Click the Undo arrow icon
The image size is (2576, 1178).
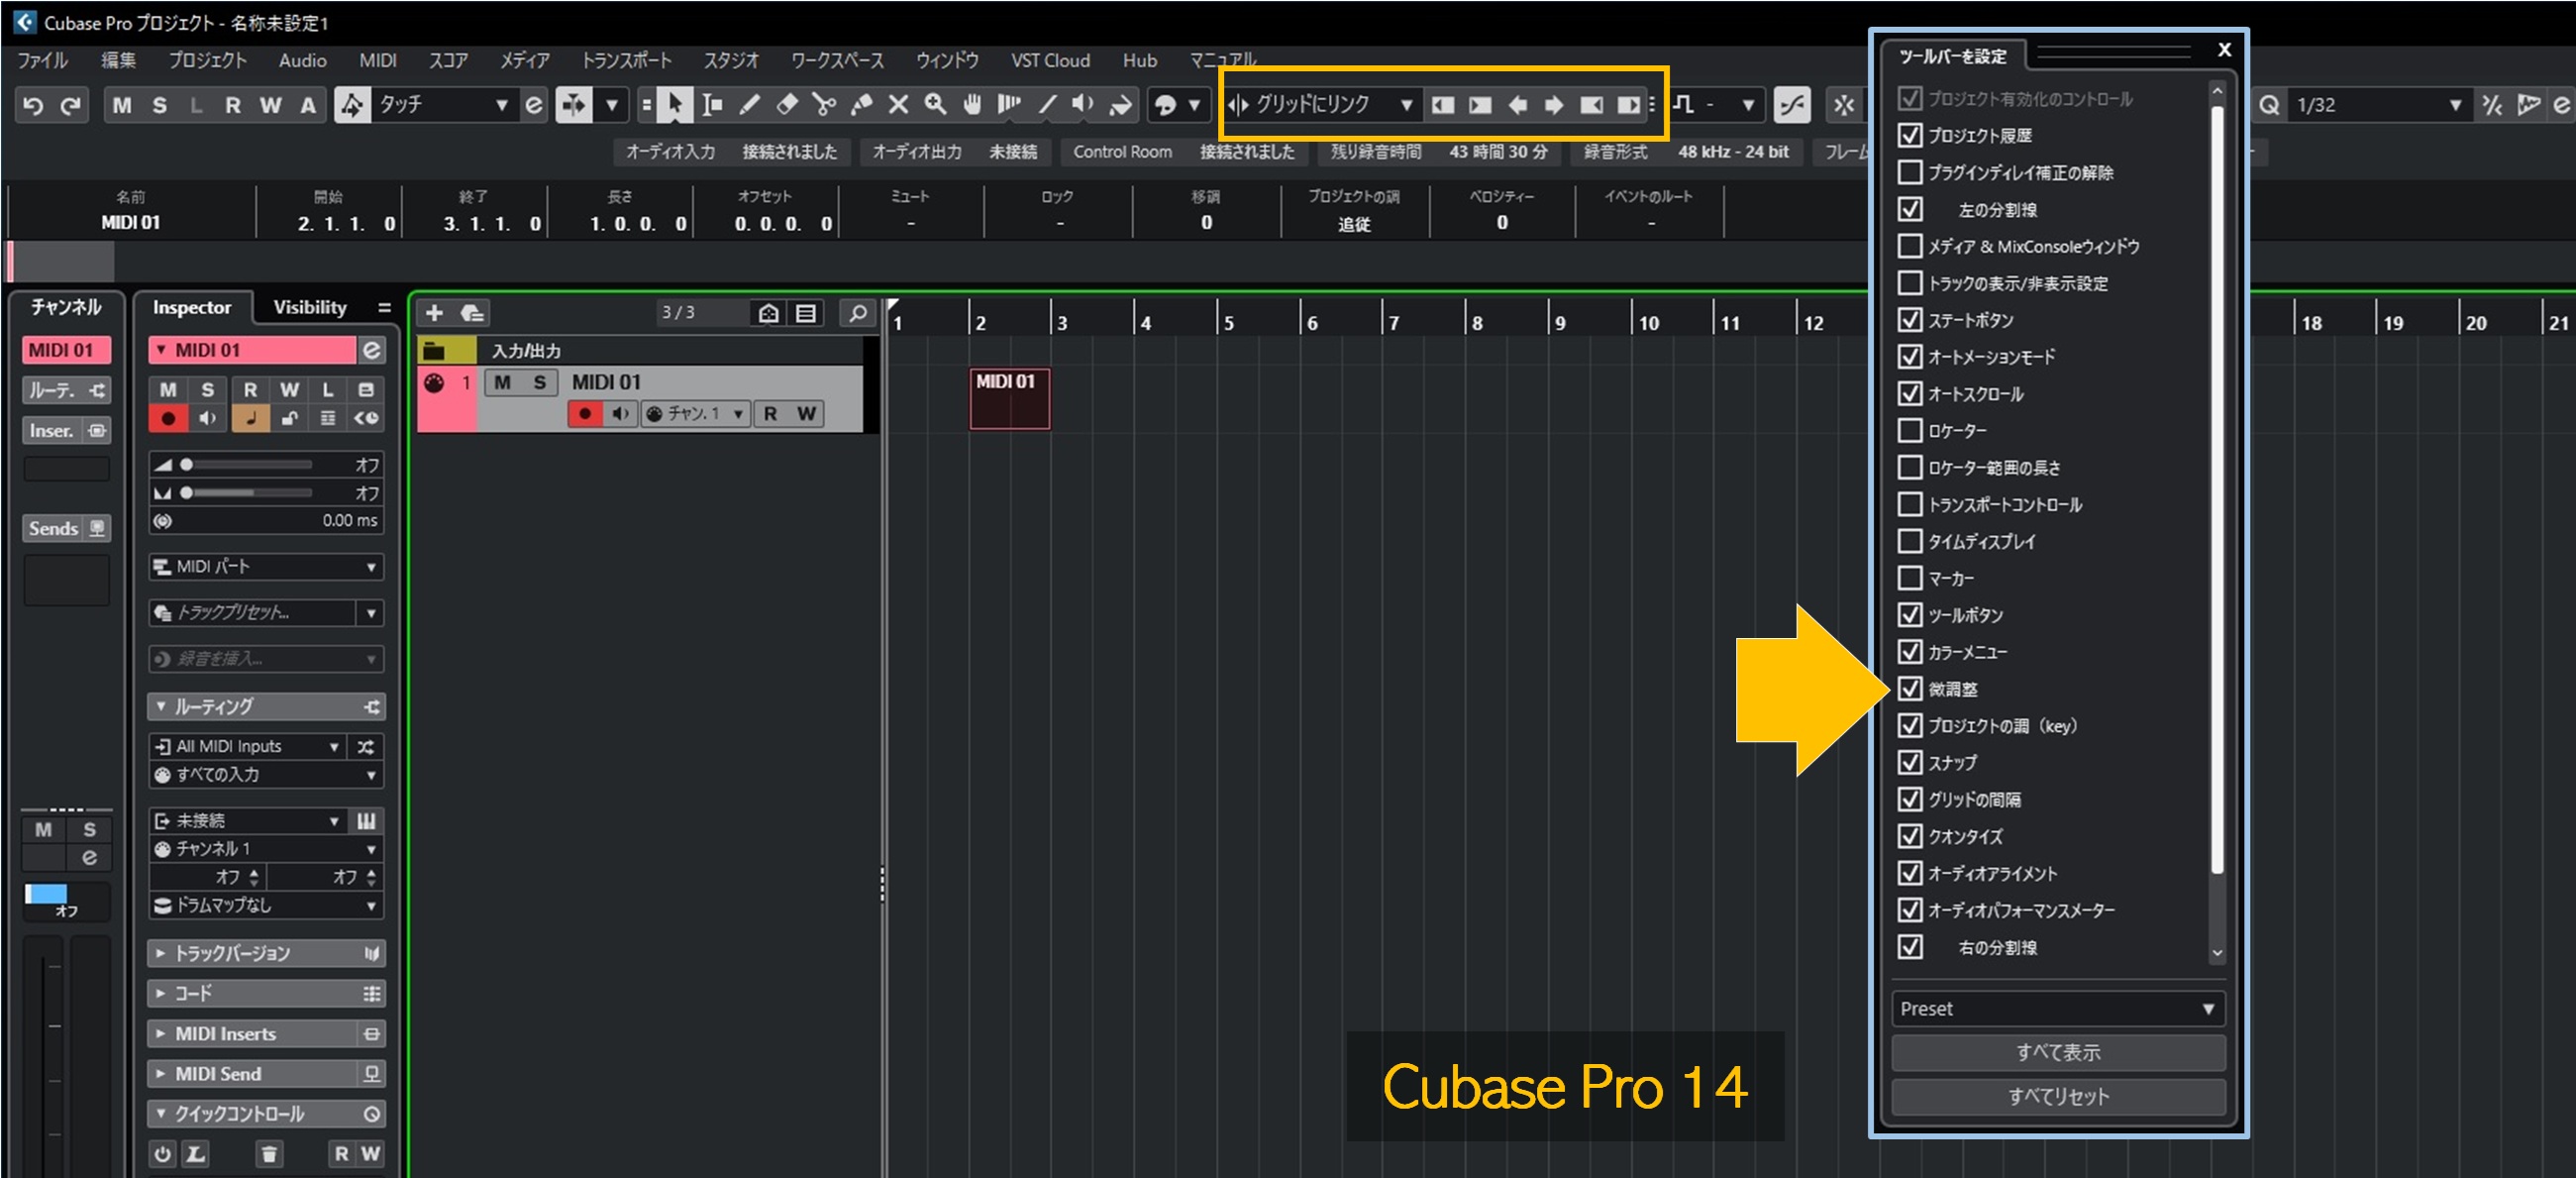click(x=33, y=105)
